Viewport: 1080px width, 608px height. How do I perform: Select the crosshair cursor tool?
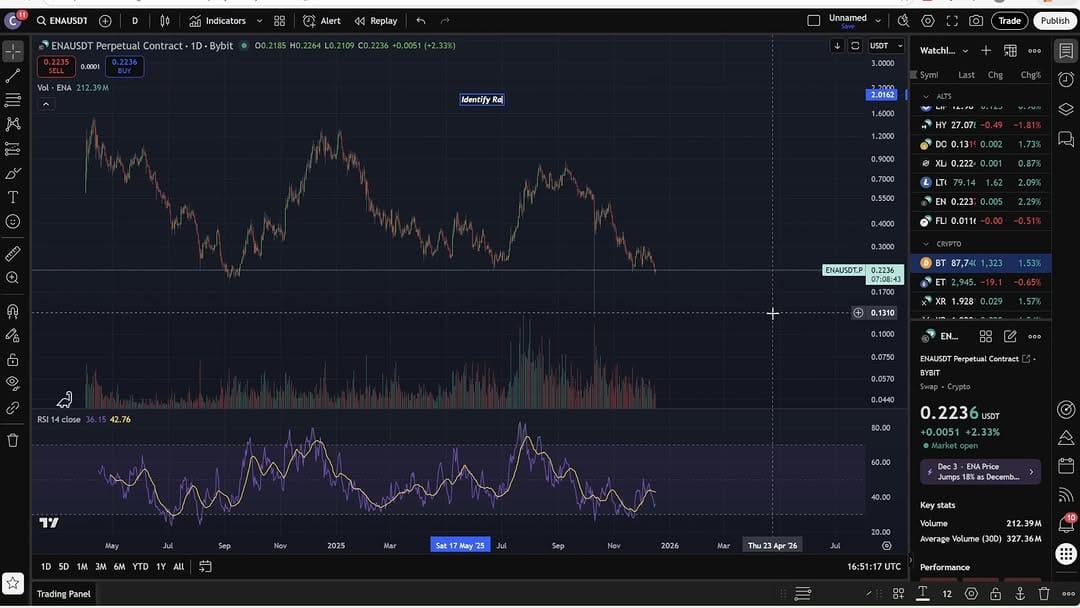point(12,51)
